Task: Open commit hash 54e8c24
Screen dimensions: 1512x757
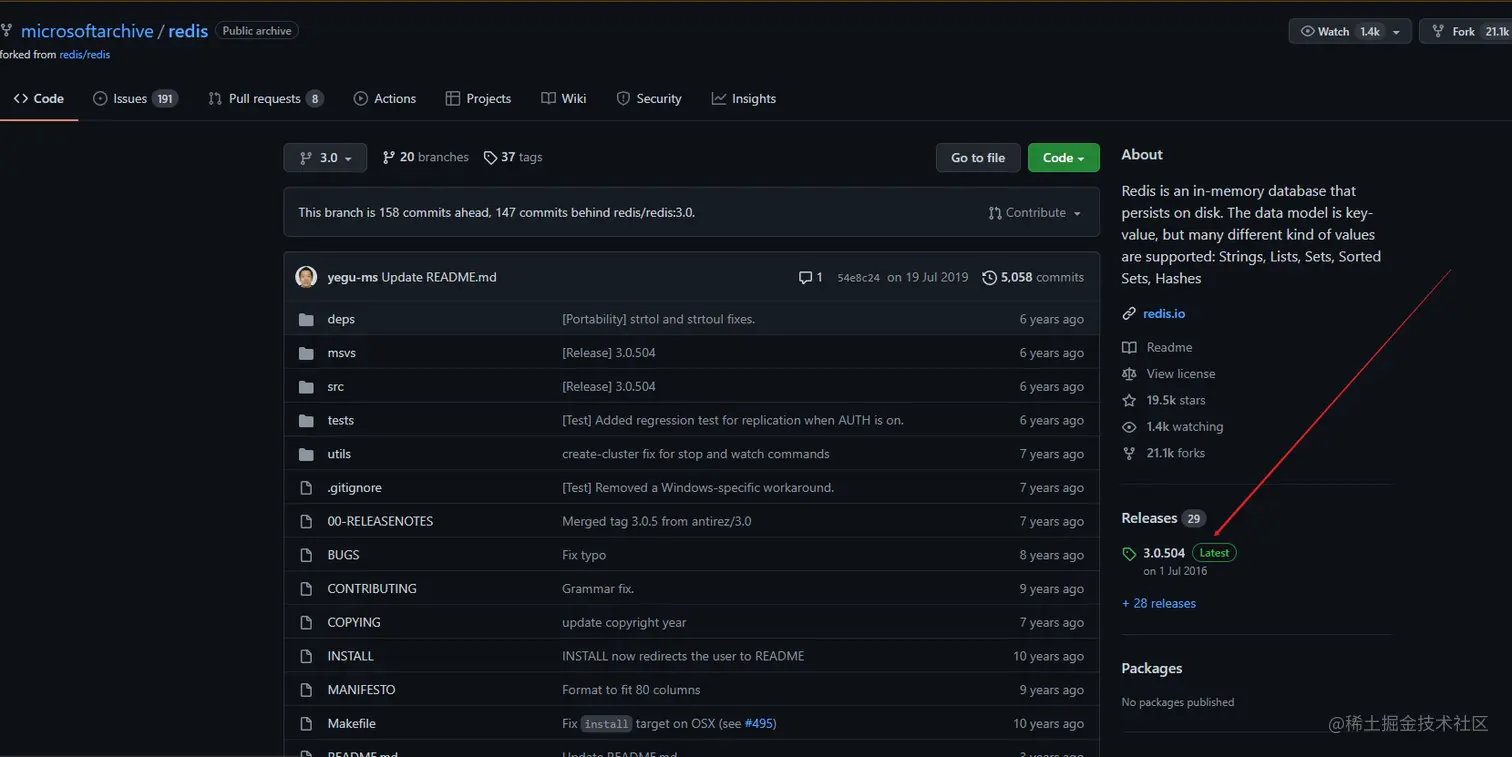Action: tap(859, 278)
